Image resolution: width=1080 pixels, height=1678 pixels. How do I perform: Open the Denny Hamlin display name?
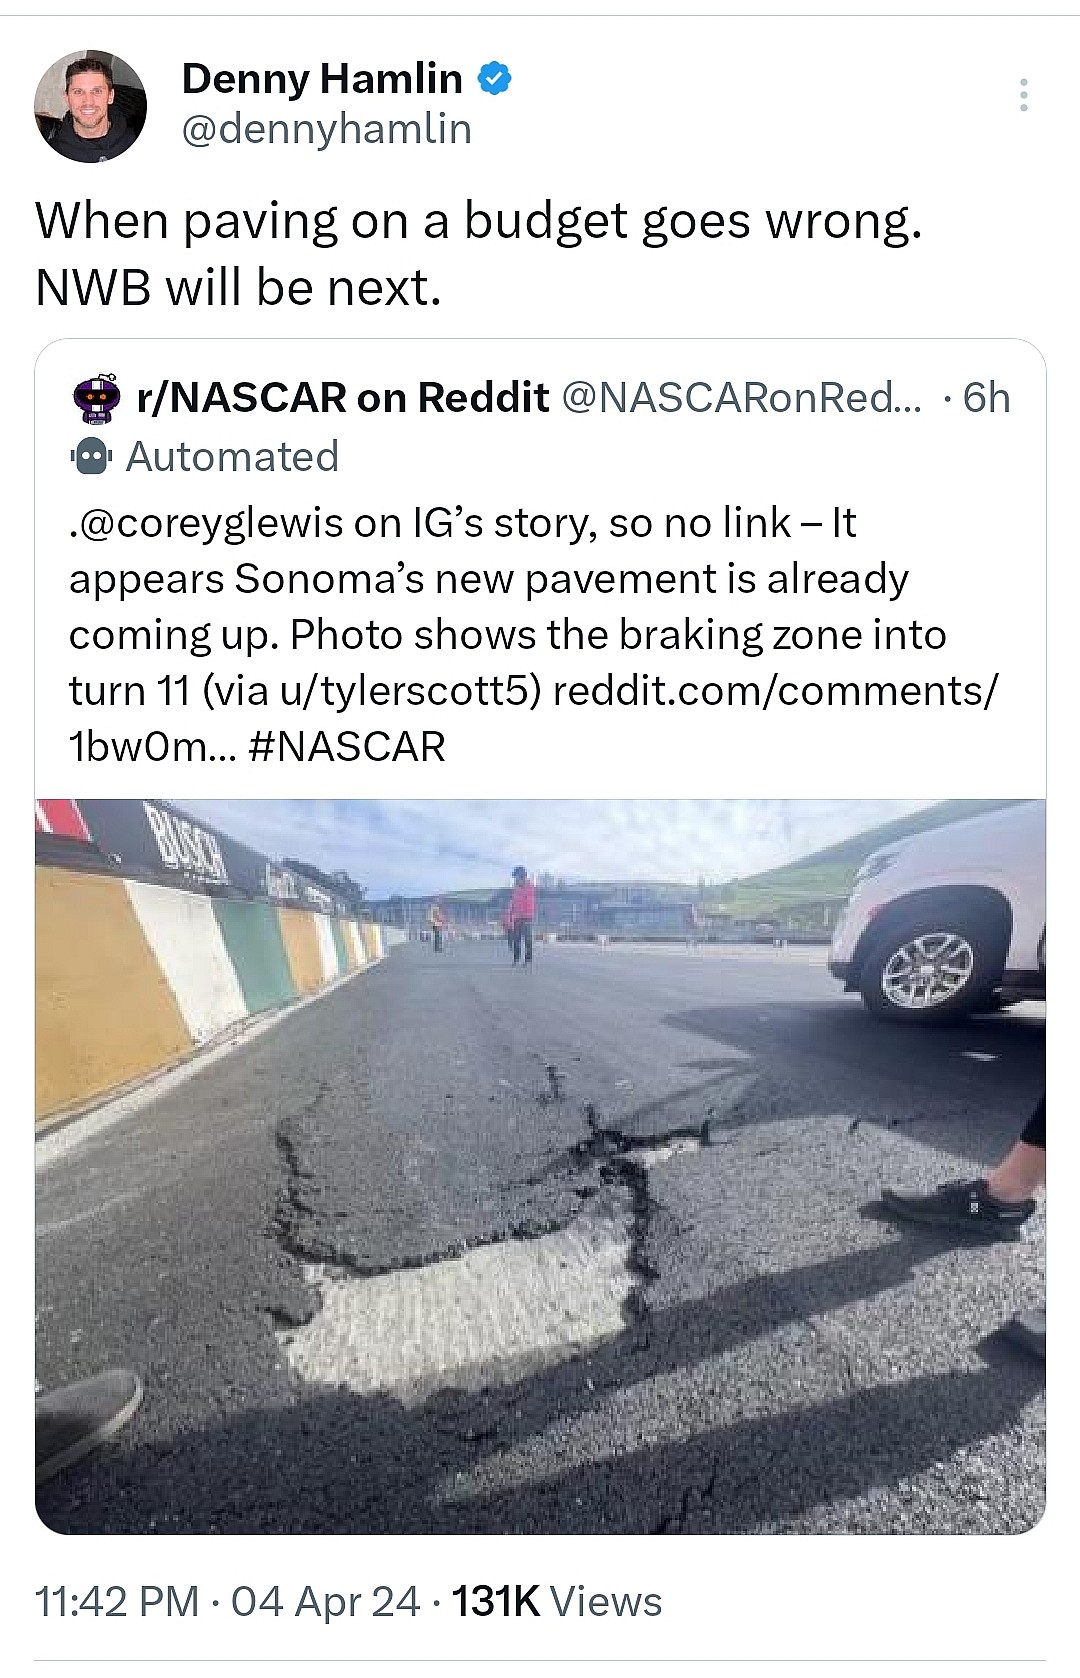321,78
